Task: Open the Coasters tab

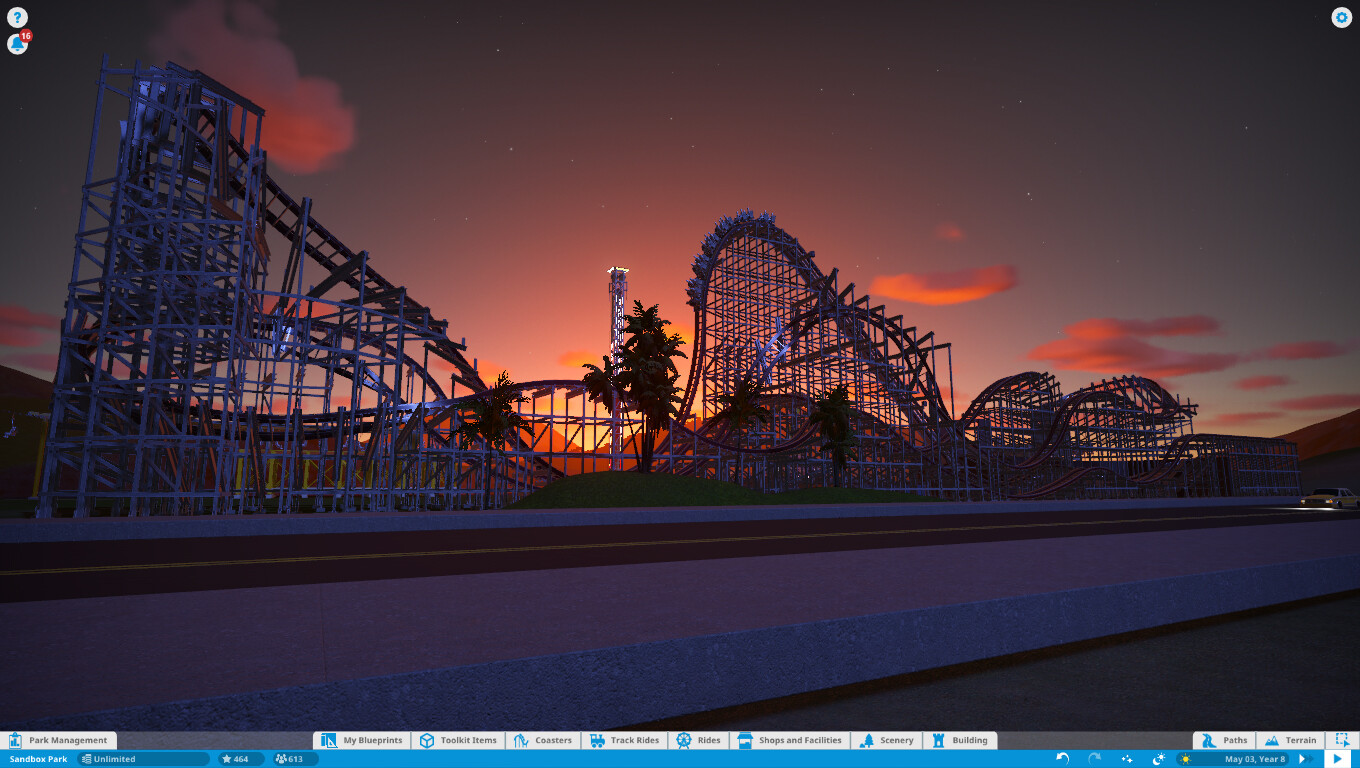Action: click(x=543, y=740)
